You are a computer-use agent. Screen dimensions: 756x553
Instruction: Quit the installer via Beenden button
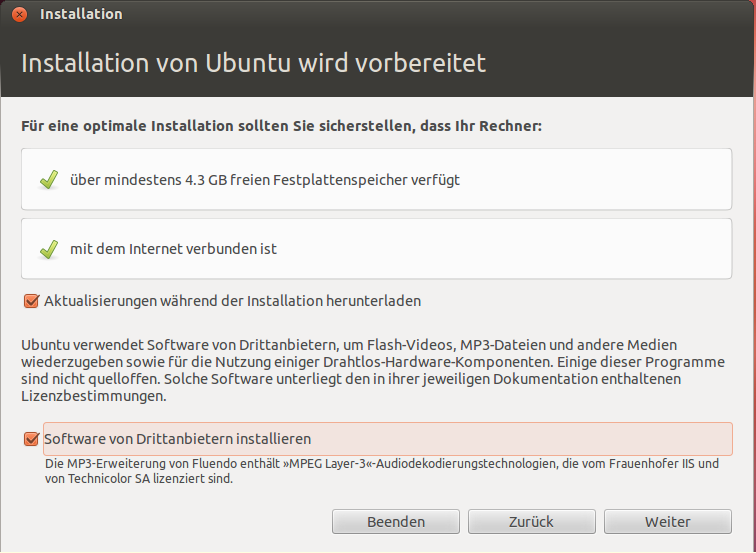point(396,522)
